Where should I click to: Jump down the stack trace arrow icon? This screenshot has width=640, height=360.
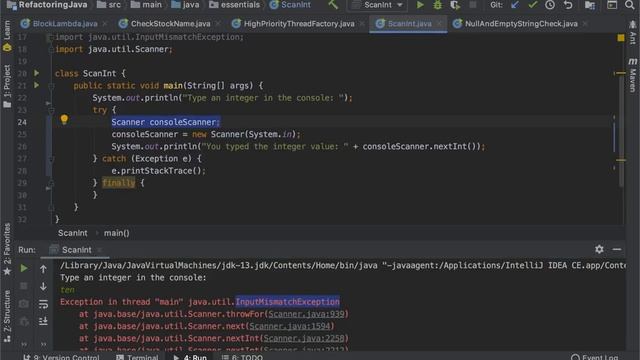point(43,287)
